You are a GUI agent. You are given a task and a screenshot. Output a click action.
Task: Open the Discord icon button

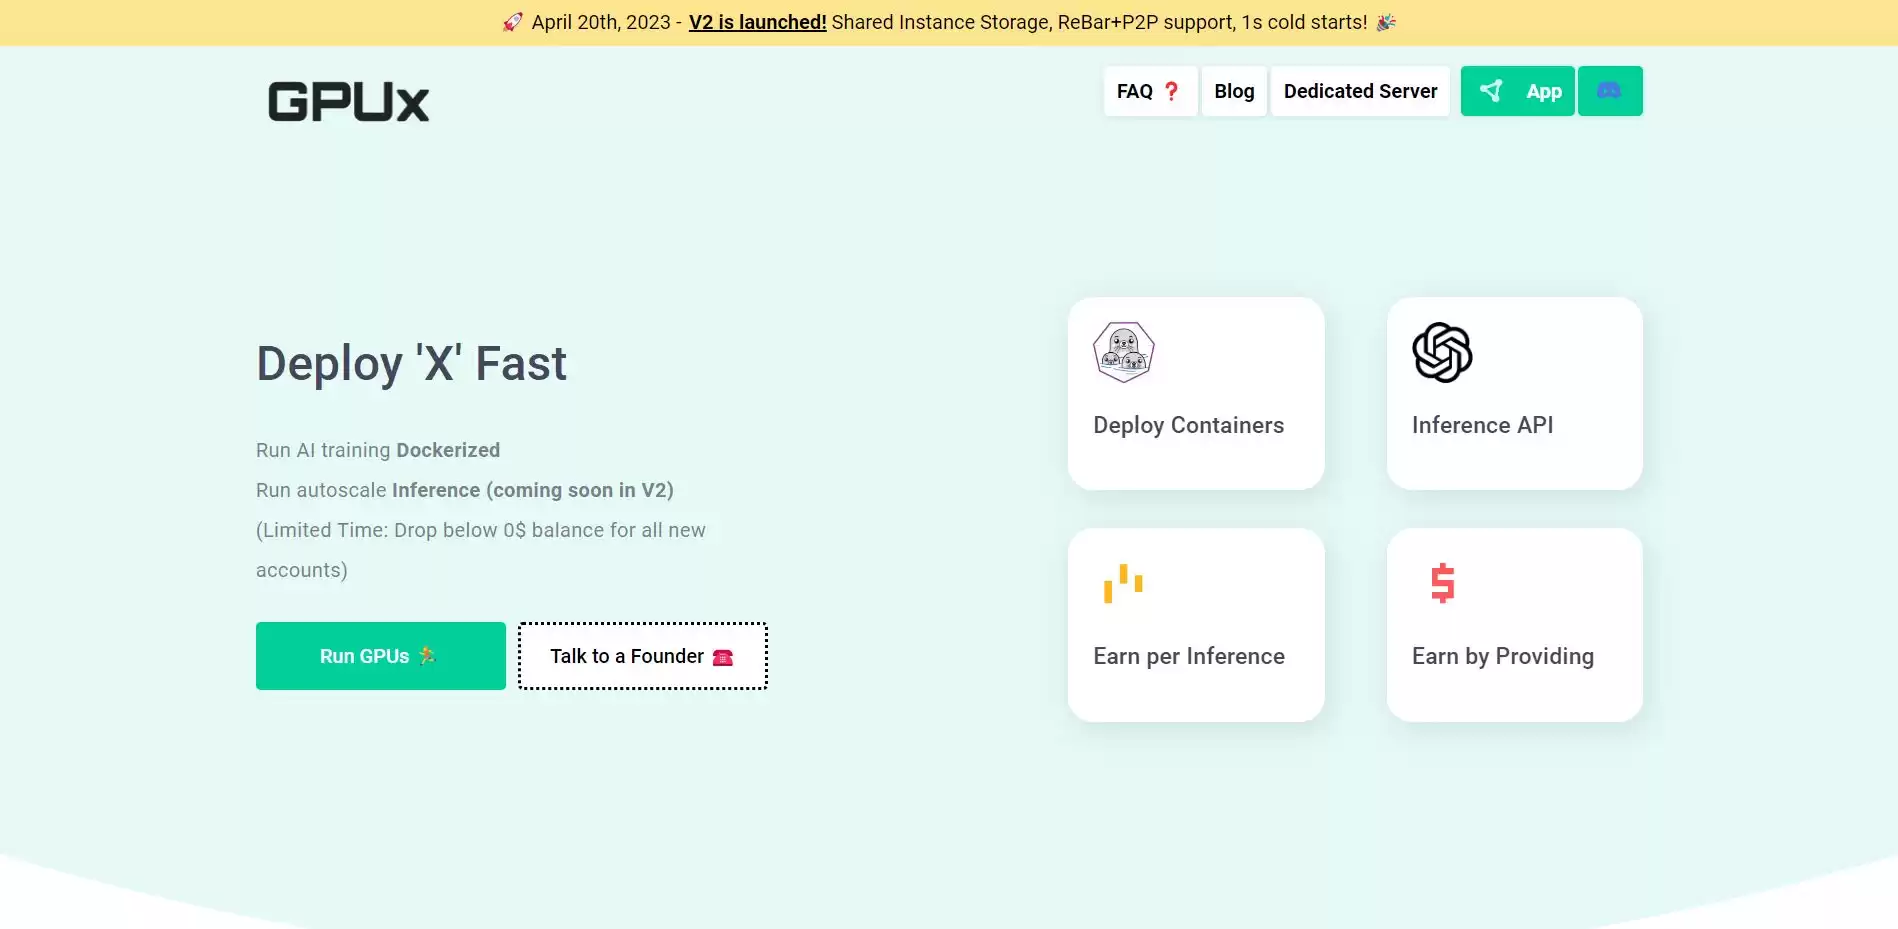pos(1609,91)
